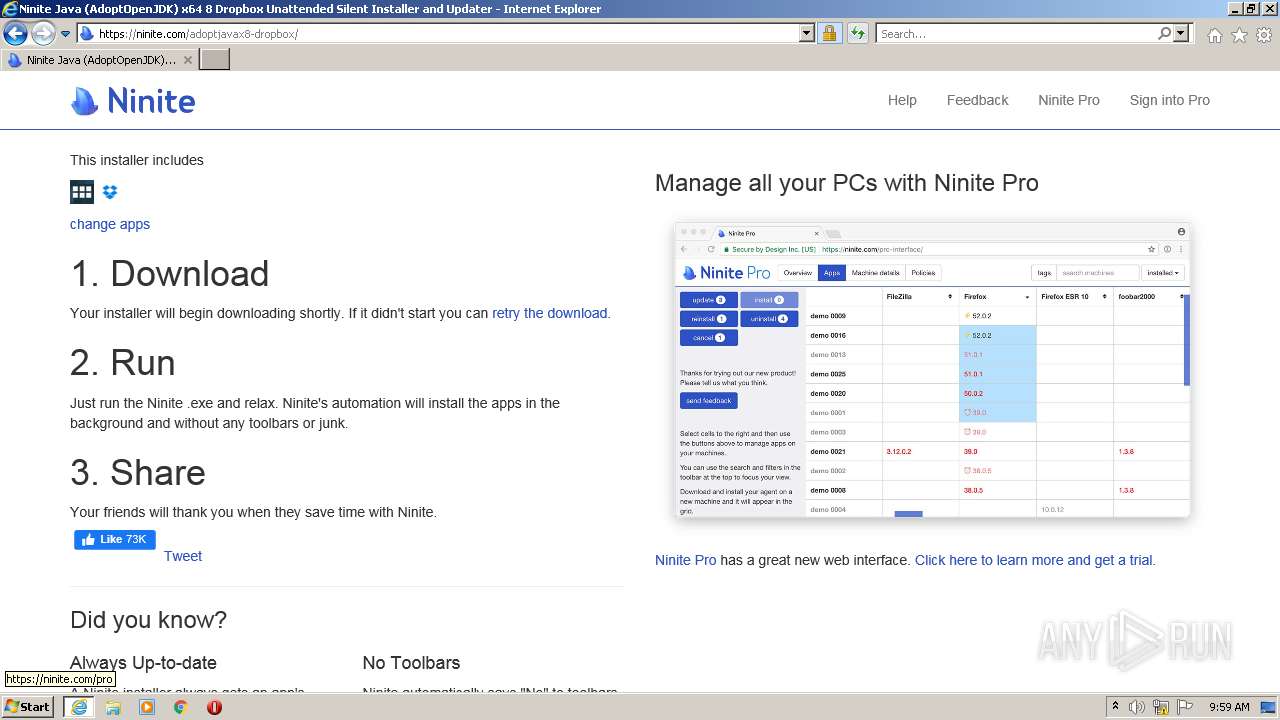This screenshot has height=720, width=1280.
Task: Open a new blank tab
Action: [215, 60]
